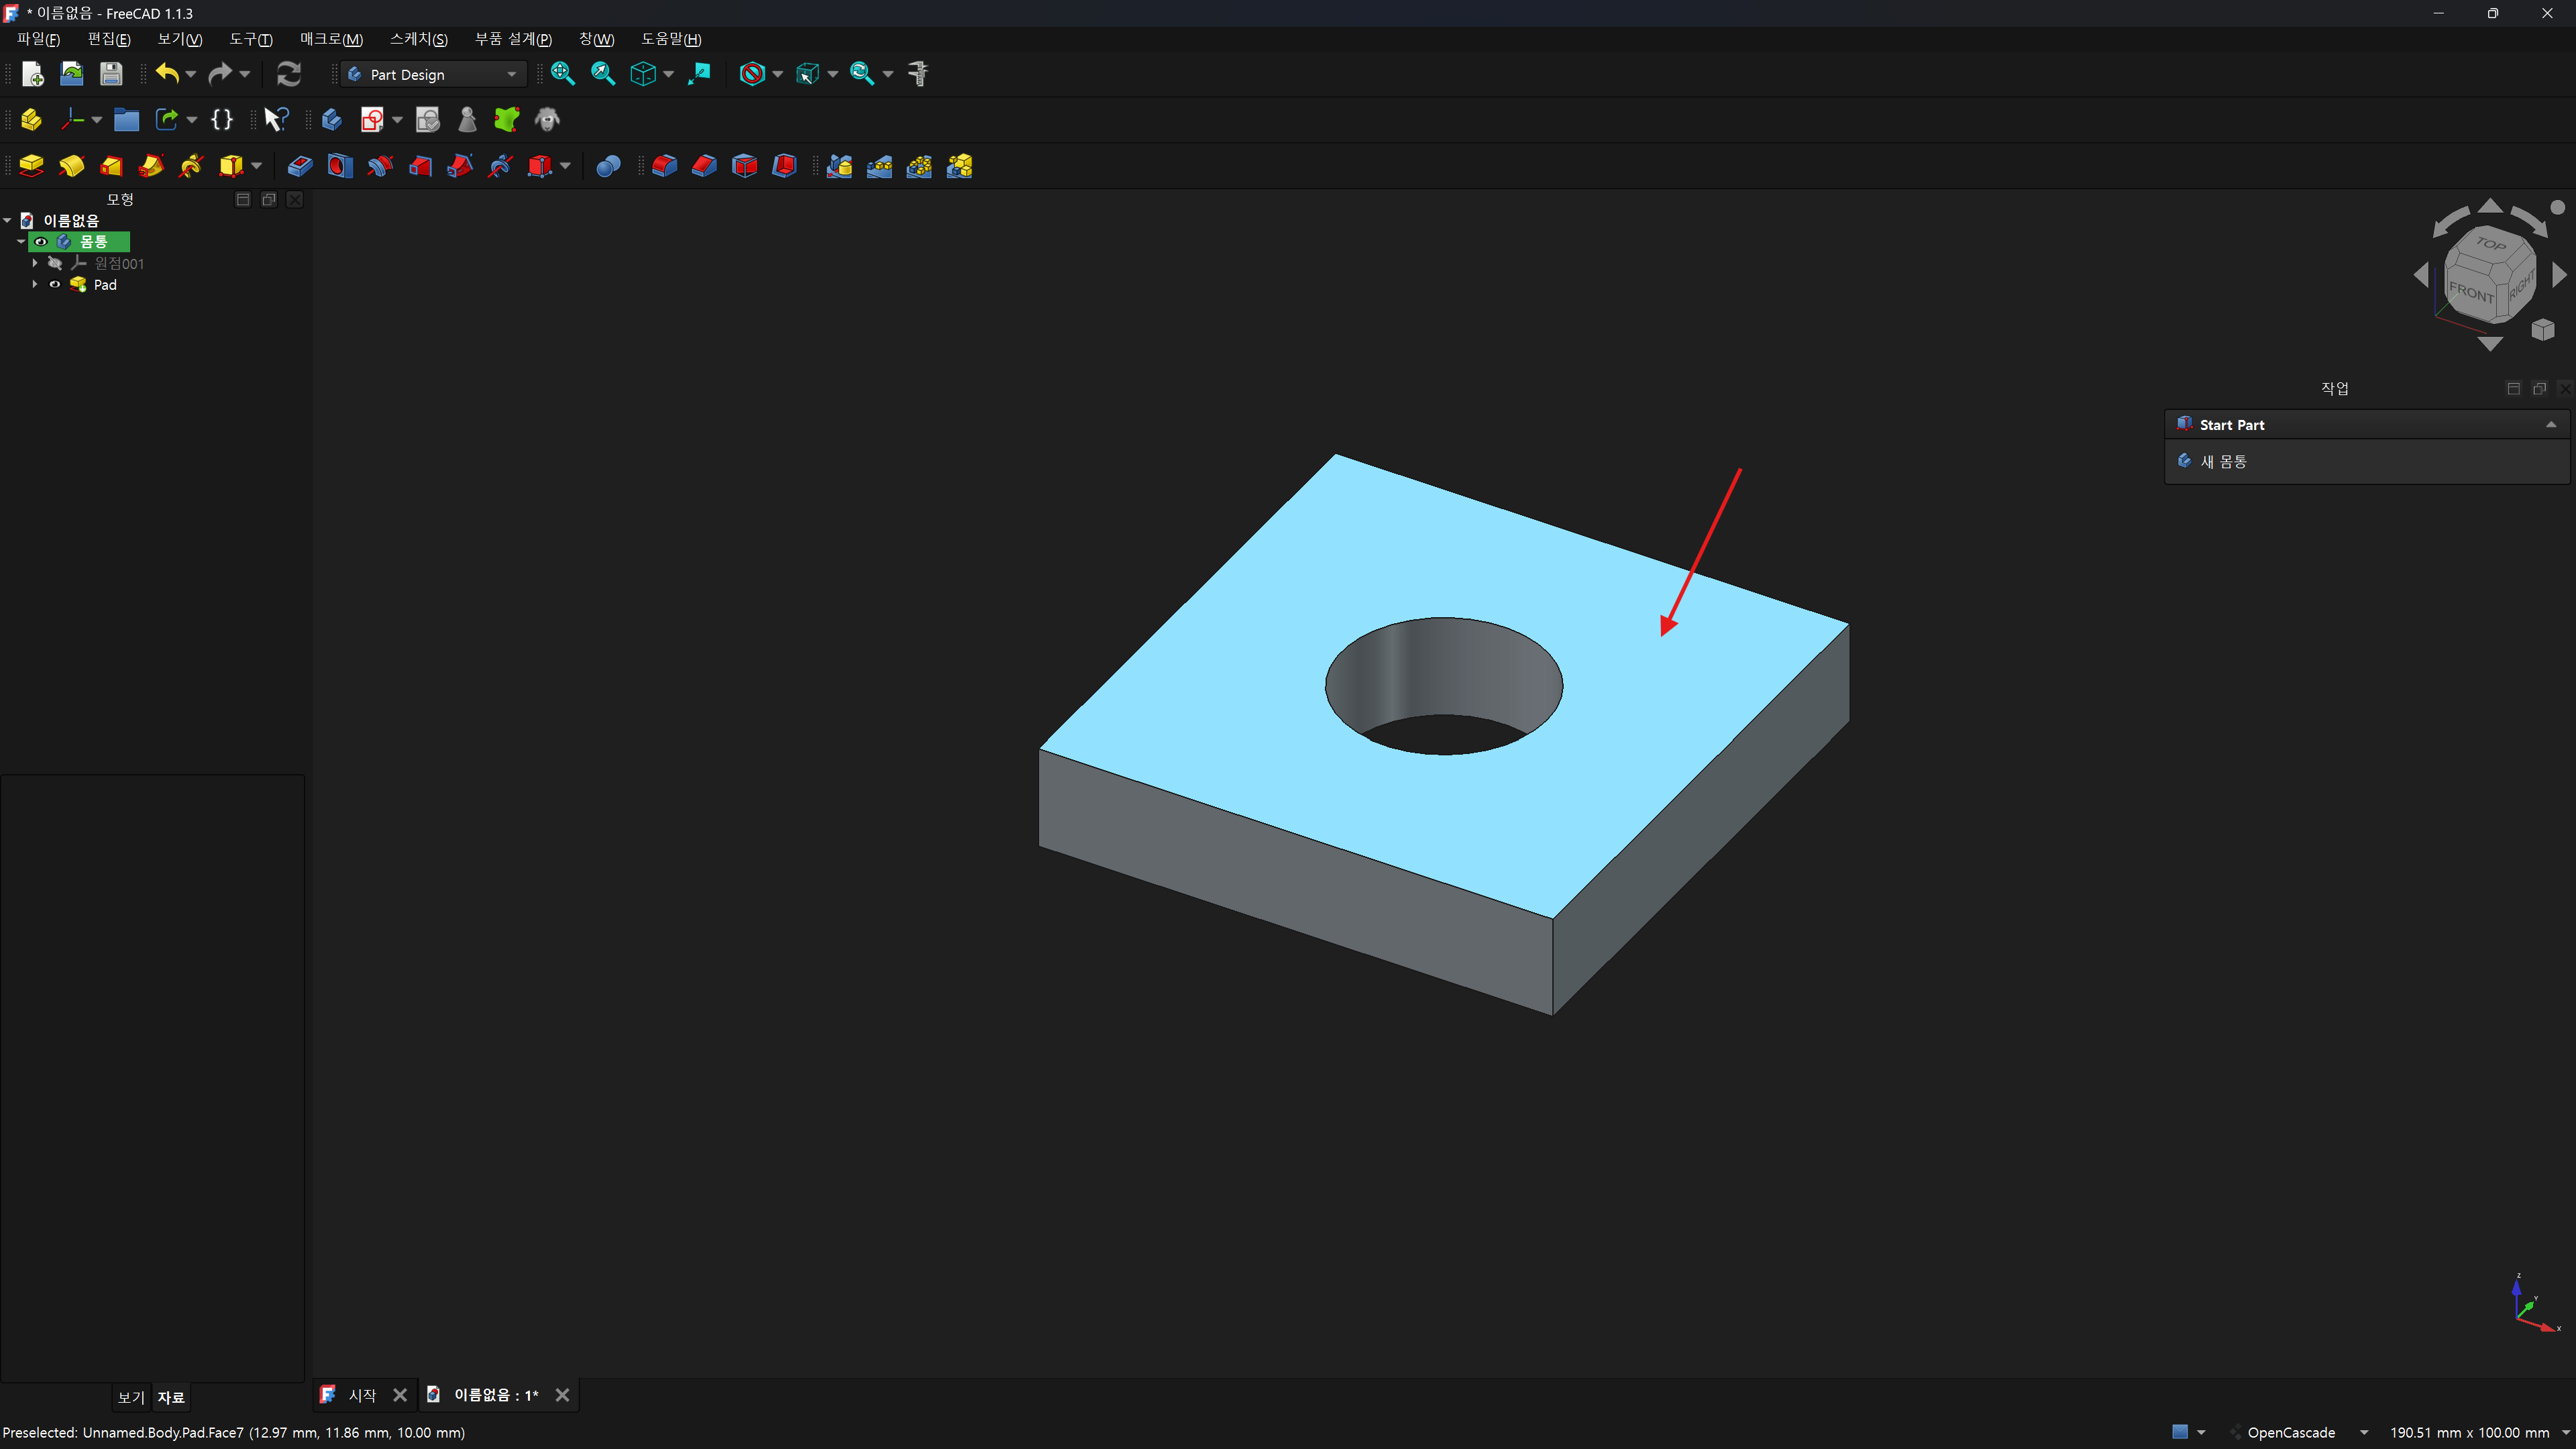
Task: Click the Python macro braces icon
Action: 222,120
